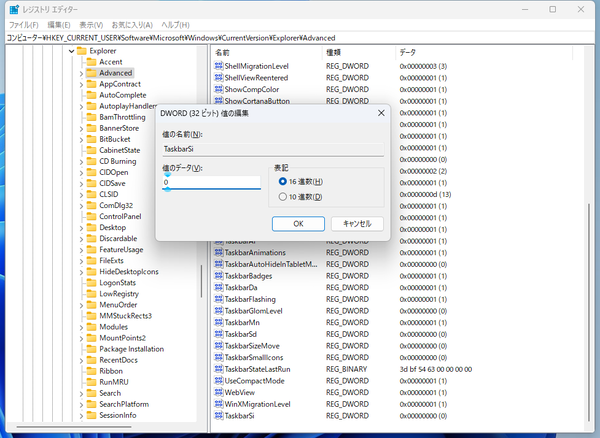This screenshot has width=600, height=438.
Task: Open the 表示(V) menu
Action: (x=91, y=25)
